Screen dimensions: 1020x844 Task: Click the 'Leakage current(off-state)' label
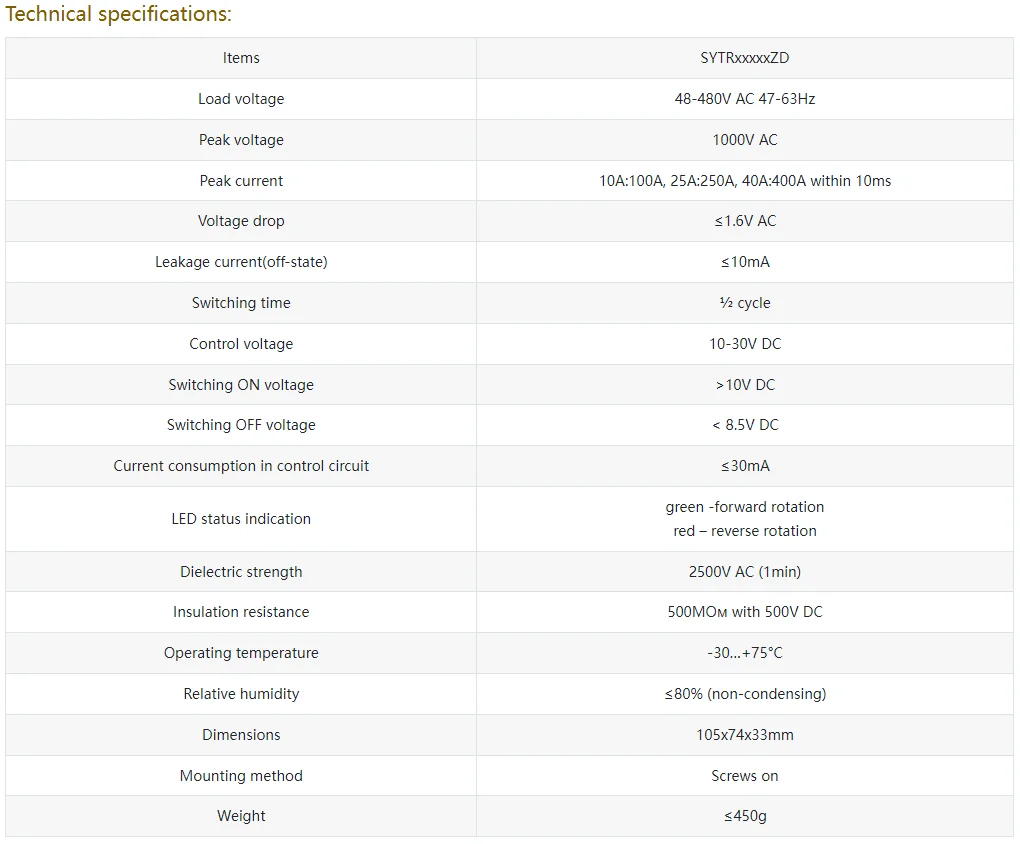[241, 262]
